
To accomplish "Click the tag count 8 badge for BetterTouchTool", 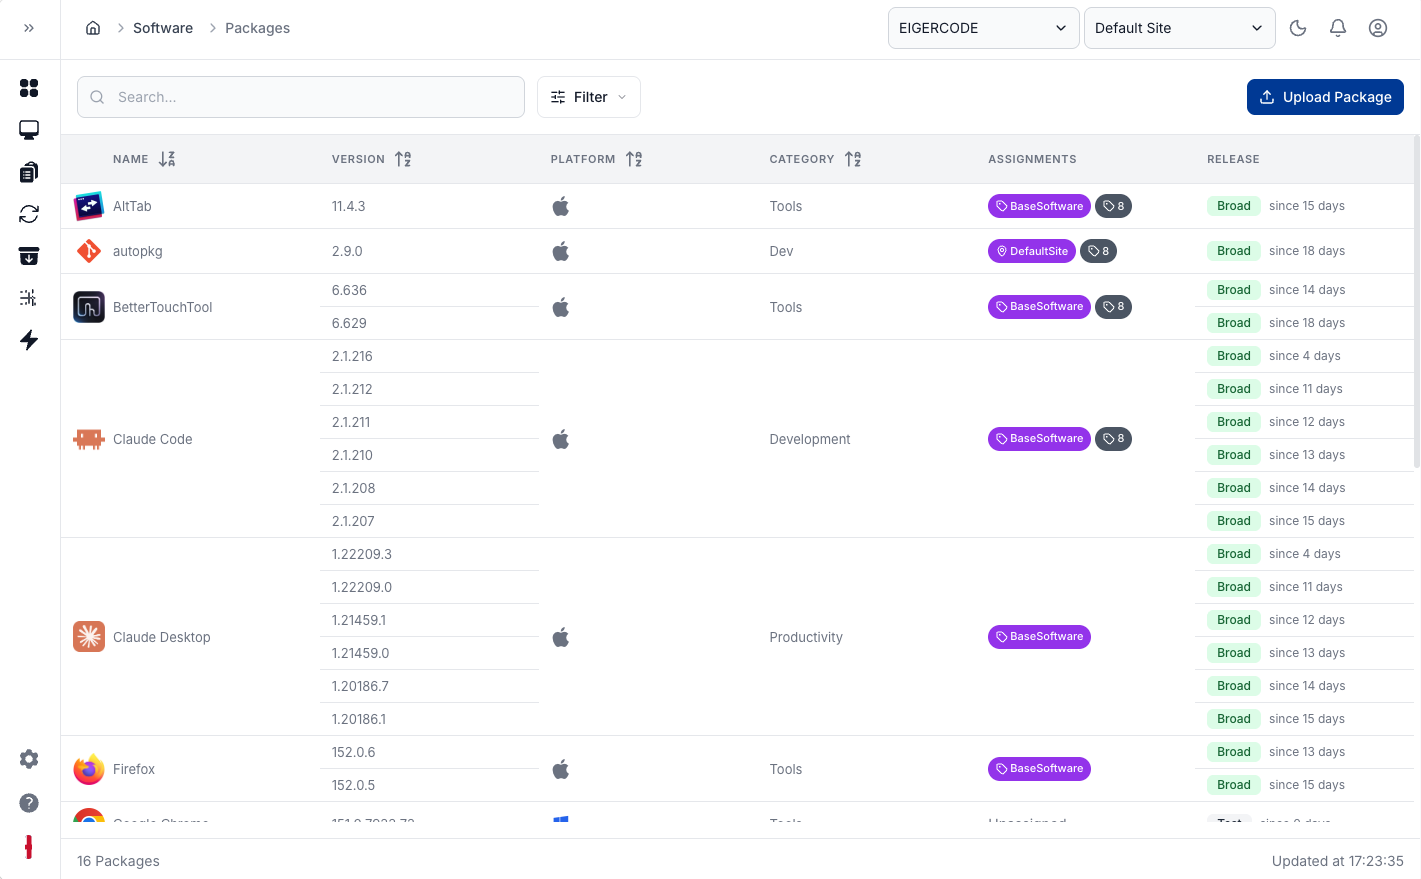I will tap(1113, 306).
